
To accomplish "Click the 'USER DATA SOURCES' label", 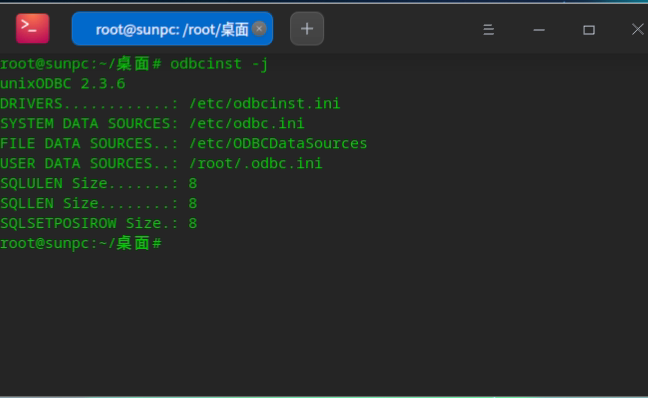I will pos(76,163).
